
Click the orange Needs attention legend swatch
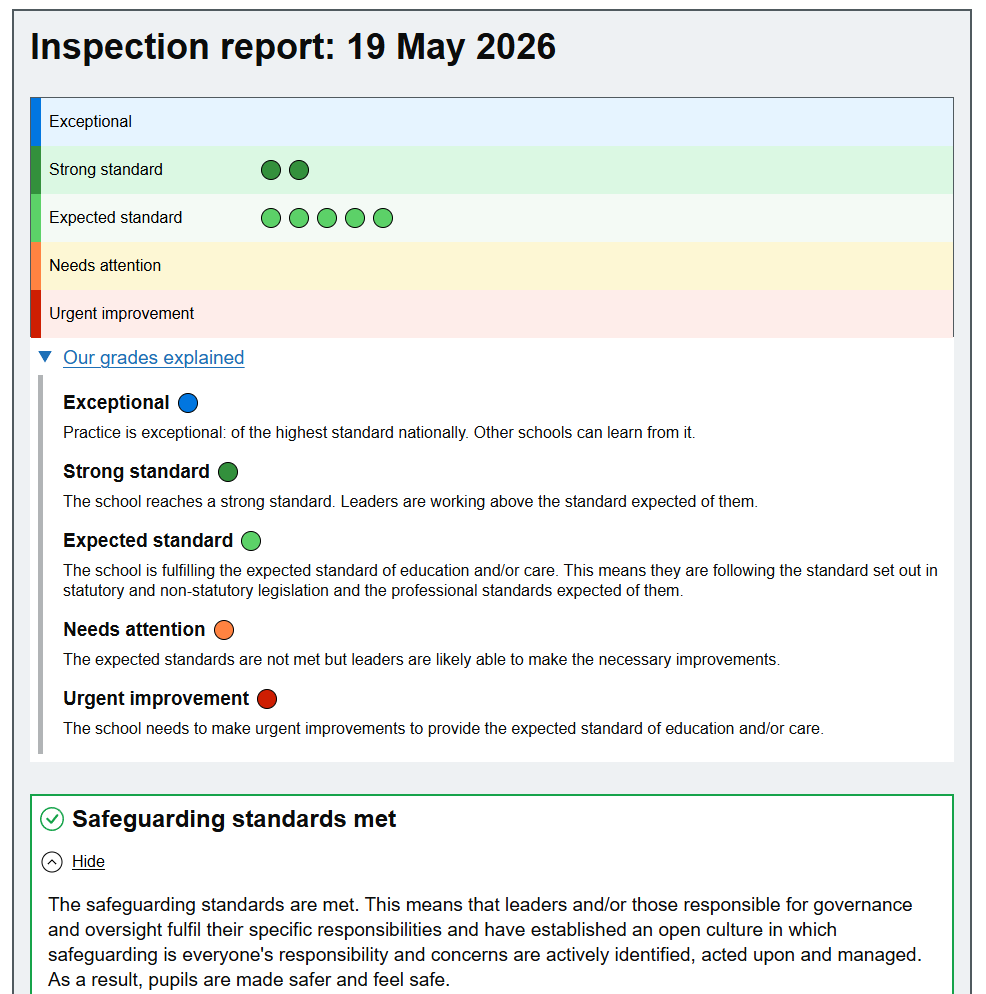(224, 629)
